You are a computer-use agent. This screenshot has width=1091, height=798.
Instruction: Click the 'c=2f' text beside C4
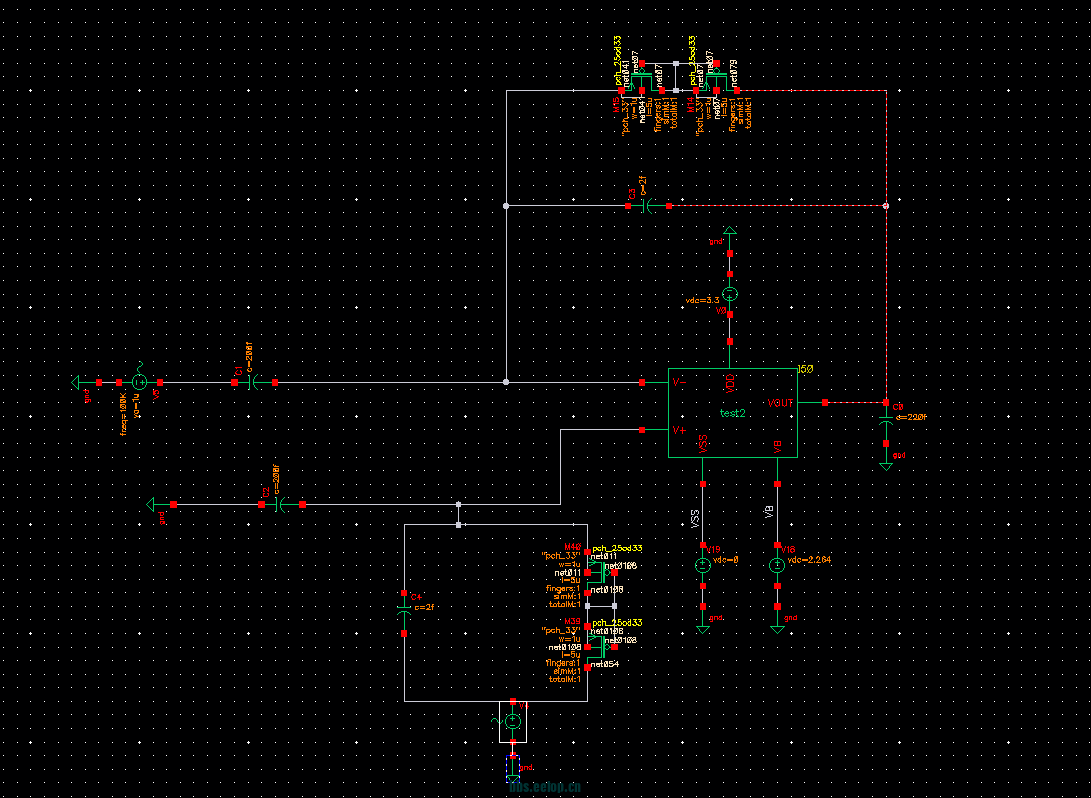424,607
